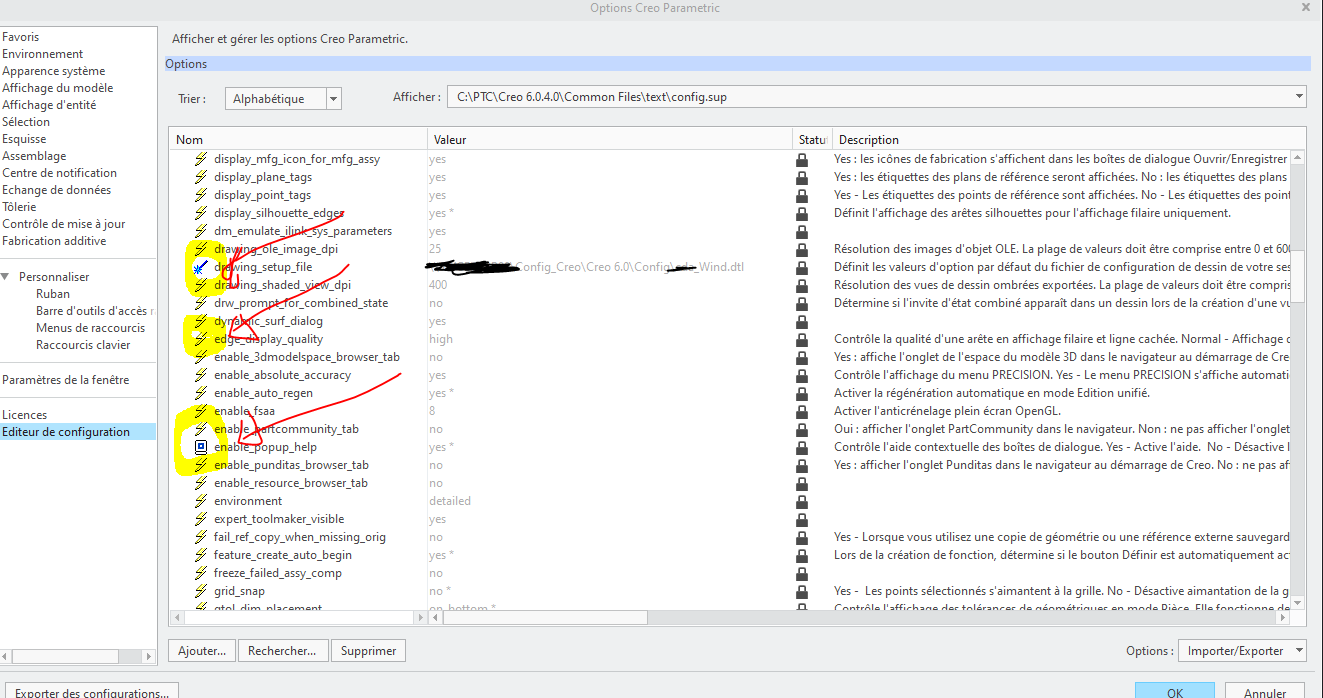Image resolution: width=1323 pixels, height=698 pixels.
Task: Click the enable_popup_help icon
Action: (x=203, y=446)
